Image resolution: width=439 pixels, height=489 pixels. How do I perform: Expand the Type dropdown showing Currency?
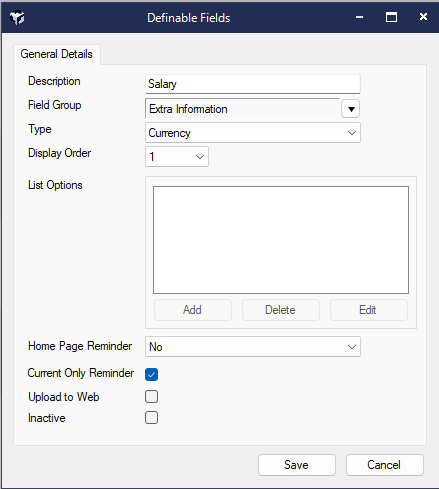pyautogui.click(x=253, y=133)
